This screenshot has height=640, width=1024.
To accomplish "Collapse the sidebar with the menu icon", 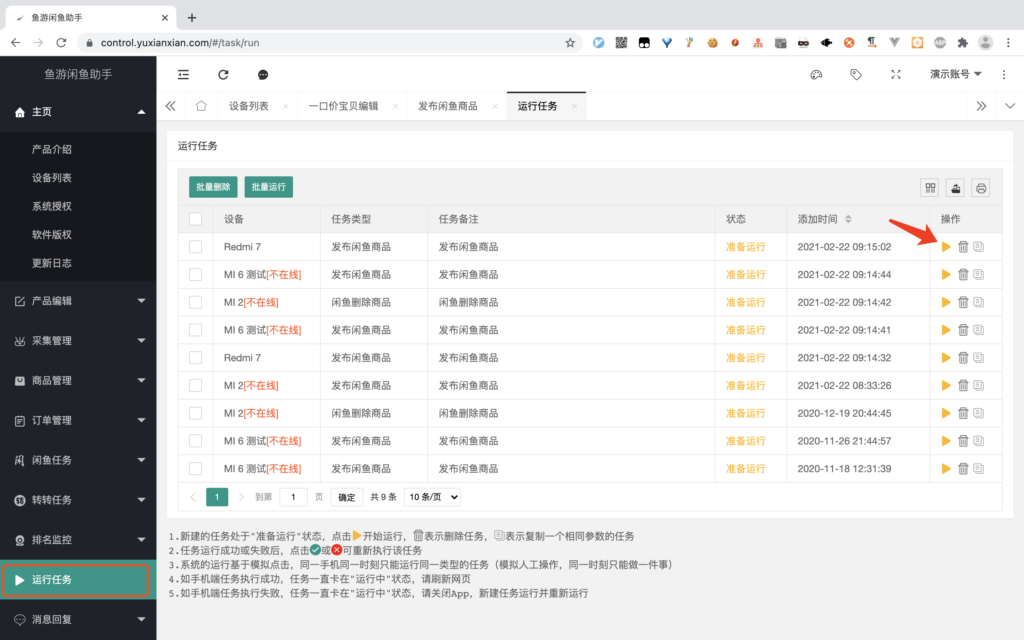I will point(184,74).
